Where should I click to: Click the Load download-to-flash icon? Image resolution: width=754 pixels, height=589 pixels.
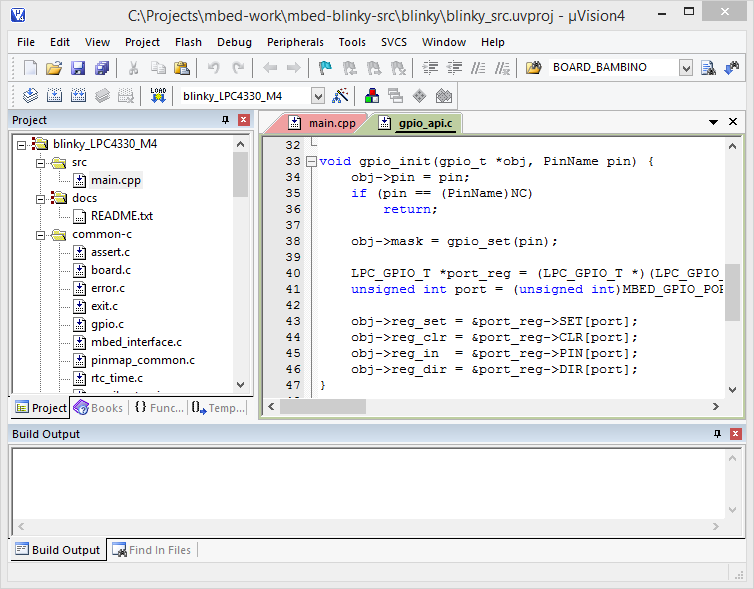pos(158,96)
